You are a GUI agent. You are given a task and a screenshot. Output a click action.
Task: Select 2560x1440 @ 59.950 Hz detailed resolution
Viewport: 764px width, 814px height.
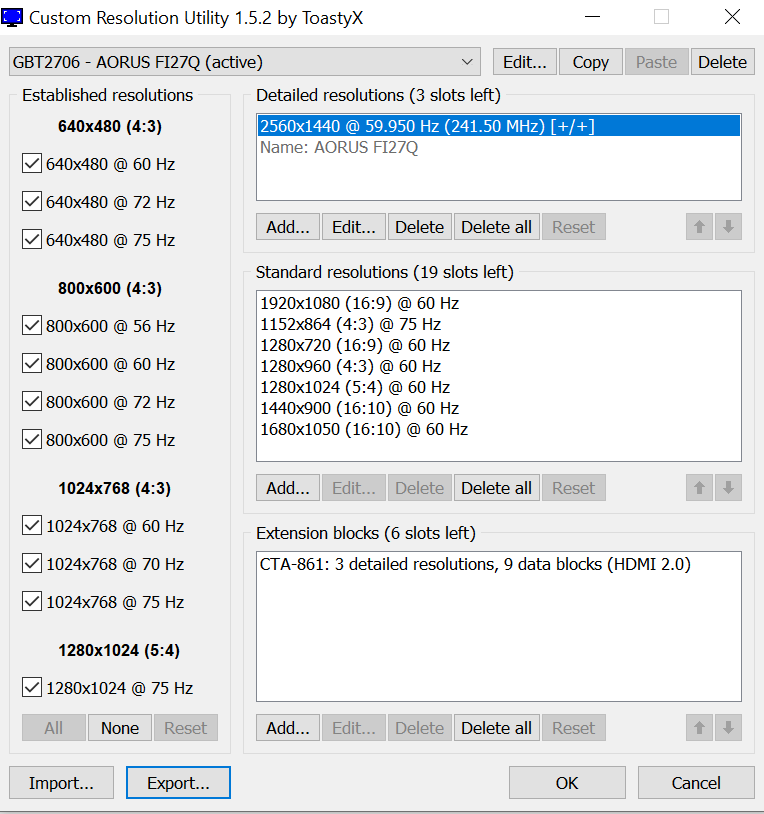click(x=499, y=126)
